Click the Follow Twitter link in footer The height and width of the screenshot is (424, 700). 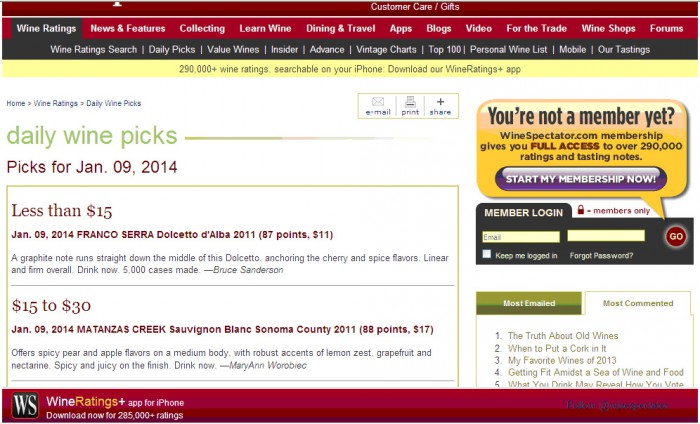tap(617, 405)
